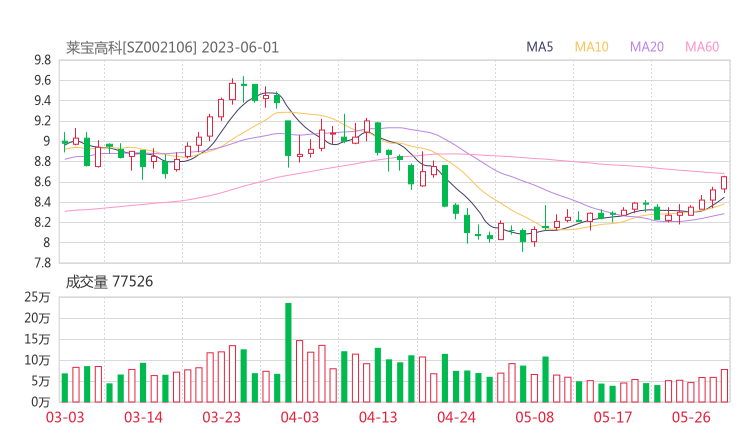Toggle the MA5 legend label
Image resolution: width=740 pixels, height=440 pixels.
540,47
